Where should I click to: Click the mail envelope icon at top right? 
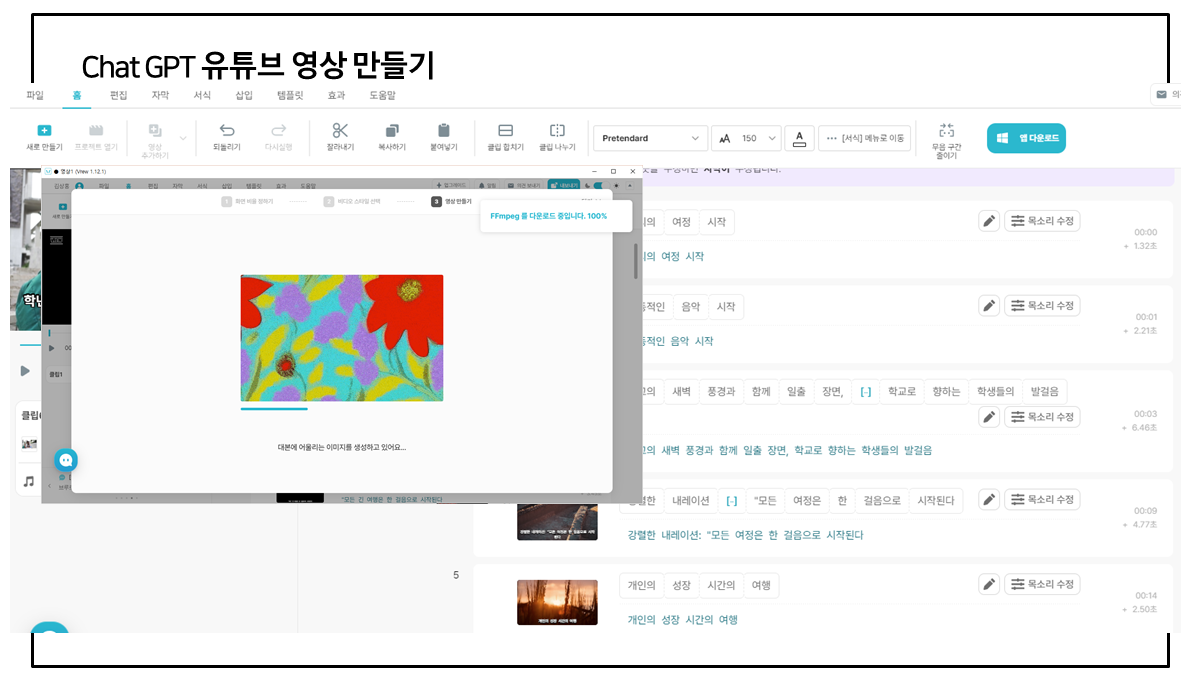(1161, 95)
